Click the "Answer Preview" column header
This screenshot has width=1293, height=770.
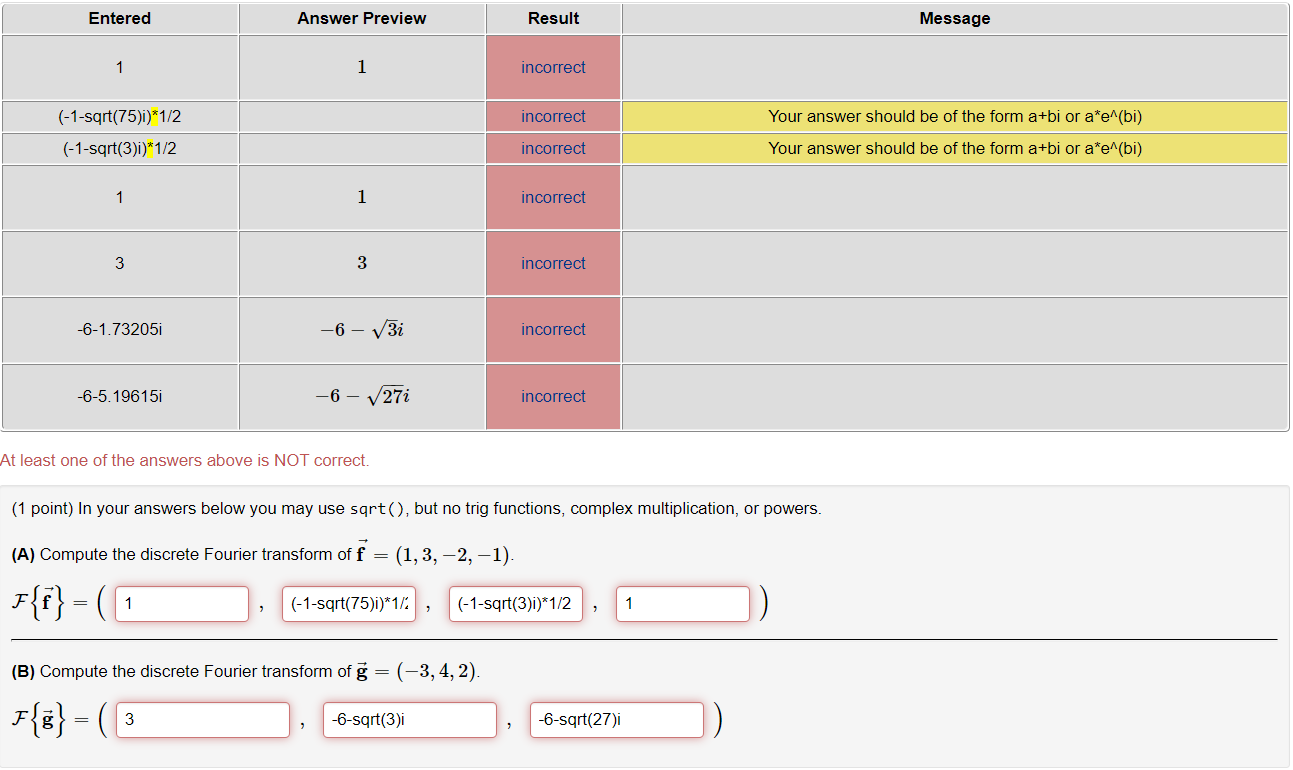[x=361, y=18]
